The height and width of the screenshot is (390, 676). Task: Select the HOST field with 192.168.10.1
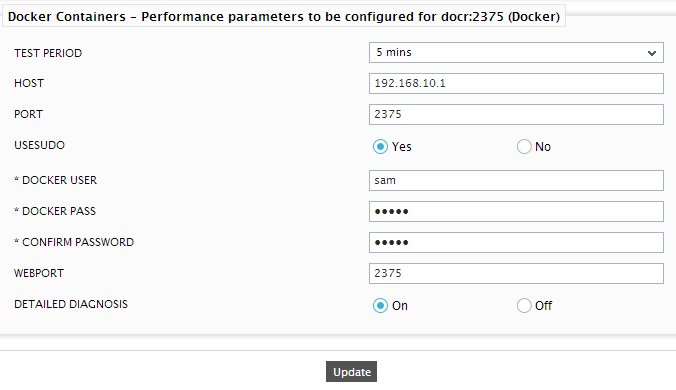pos(516,84)
